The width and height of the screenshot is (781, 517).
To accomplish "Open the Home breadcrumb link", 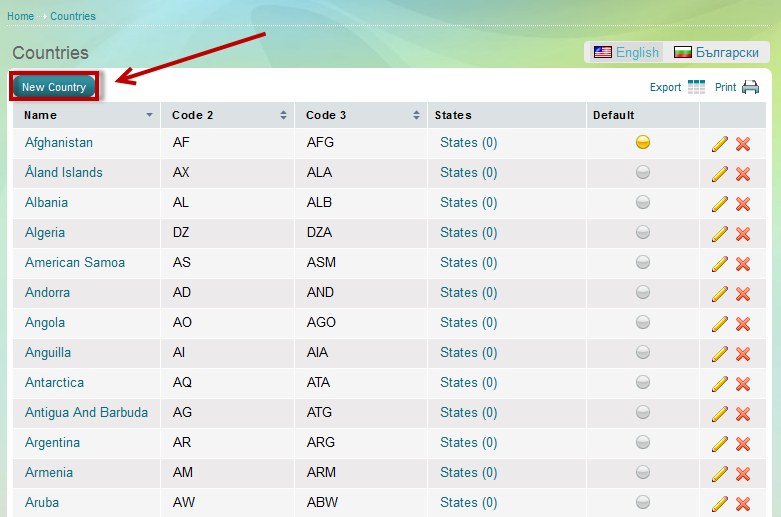I will pos(20,16).
